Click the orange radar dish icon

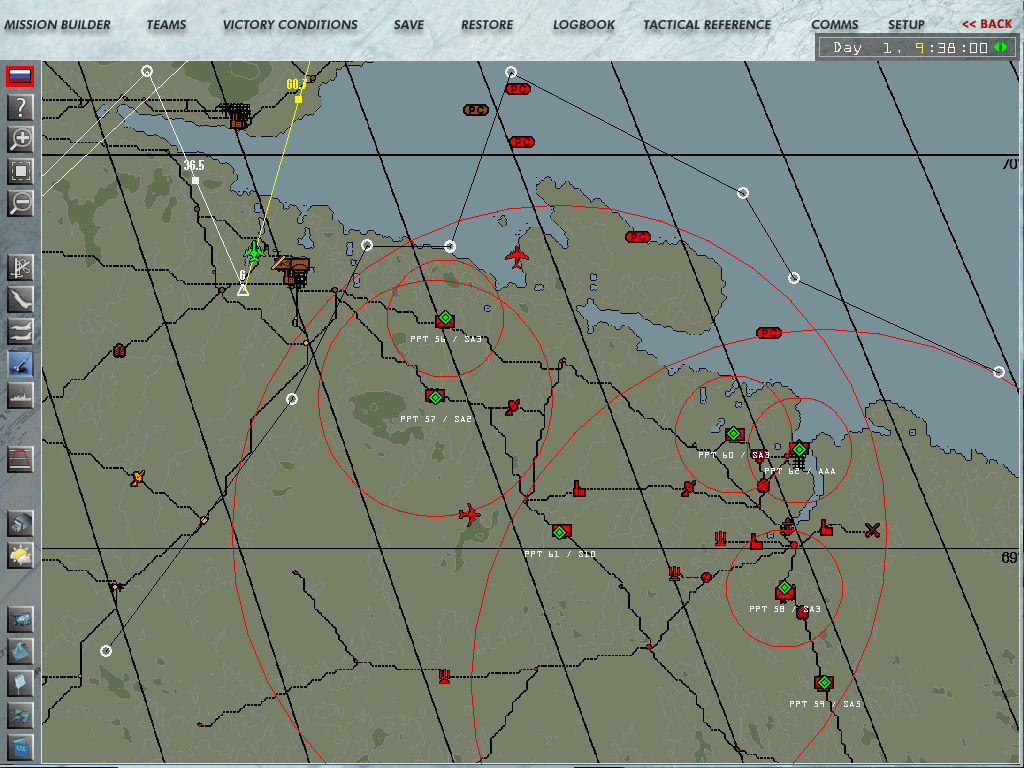[137, 478]
